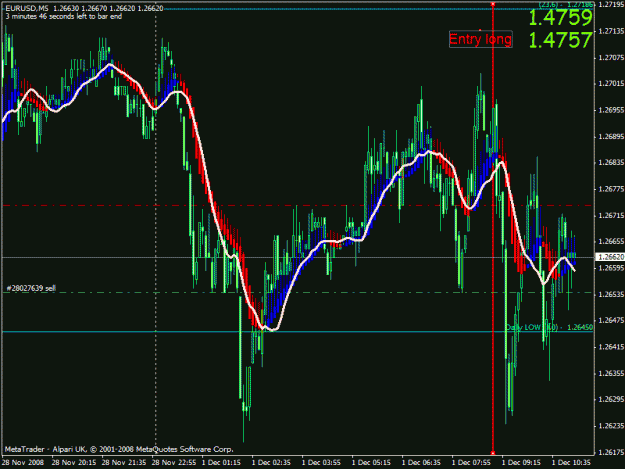
Task: Click the '1 Dec 06:35' time axis label
Action: pyautogui.click(x=421, y=463)
